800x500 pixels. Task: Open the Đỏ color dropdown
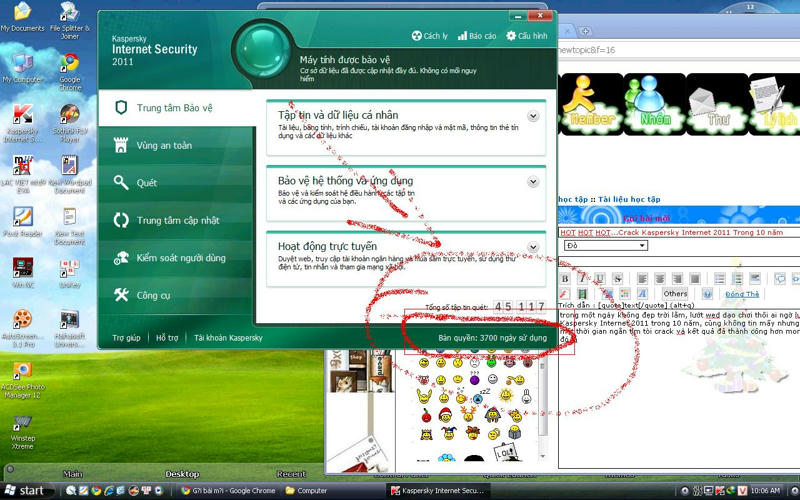606,245
